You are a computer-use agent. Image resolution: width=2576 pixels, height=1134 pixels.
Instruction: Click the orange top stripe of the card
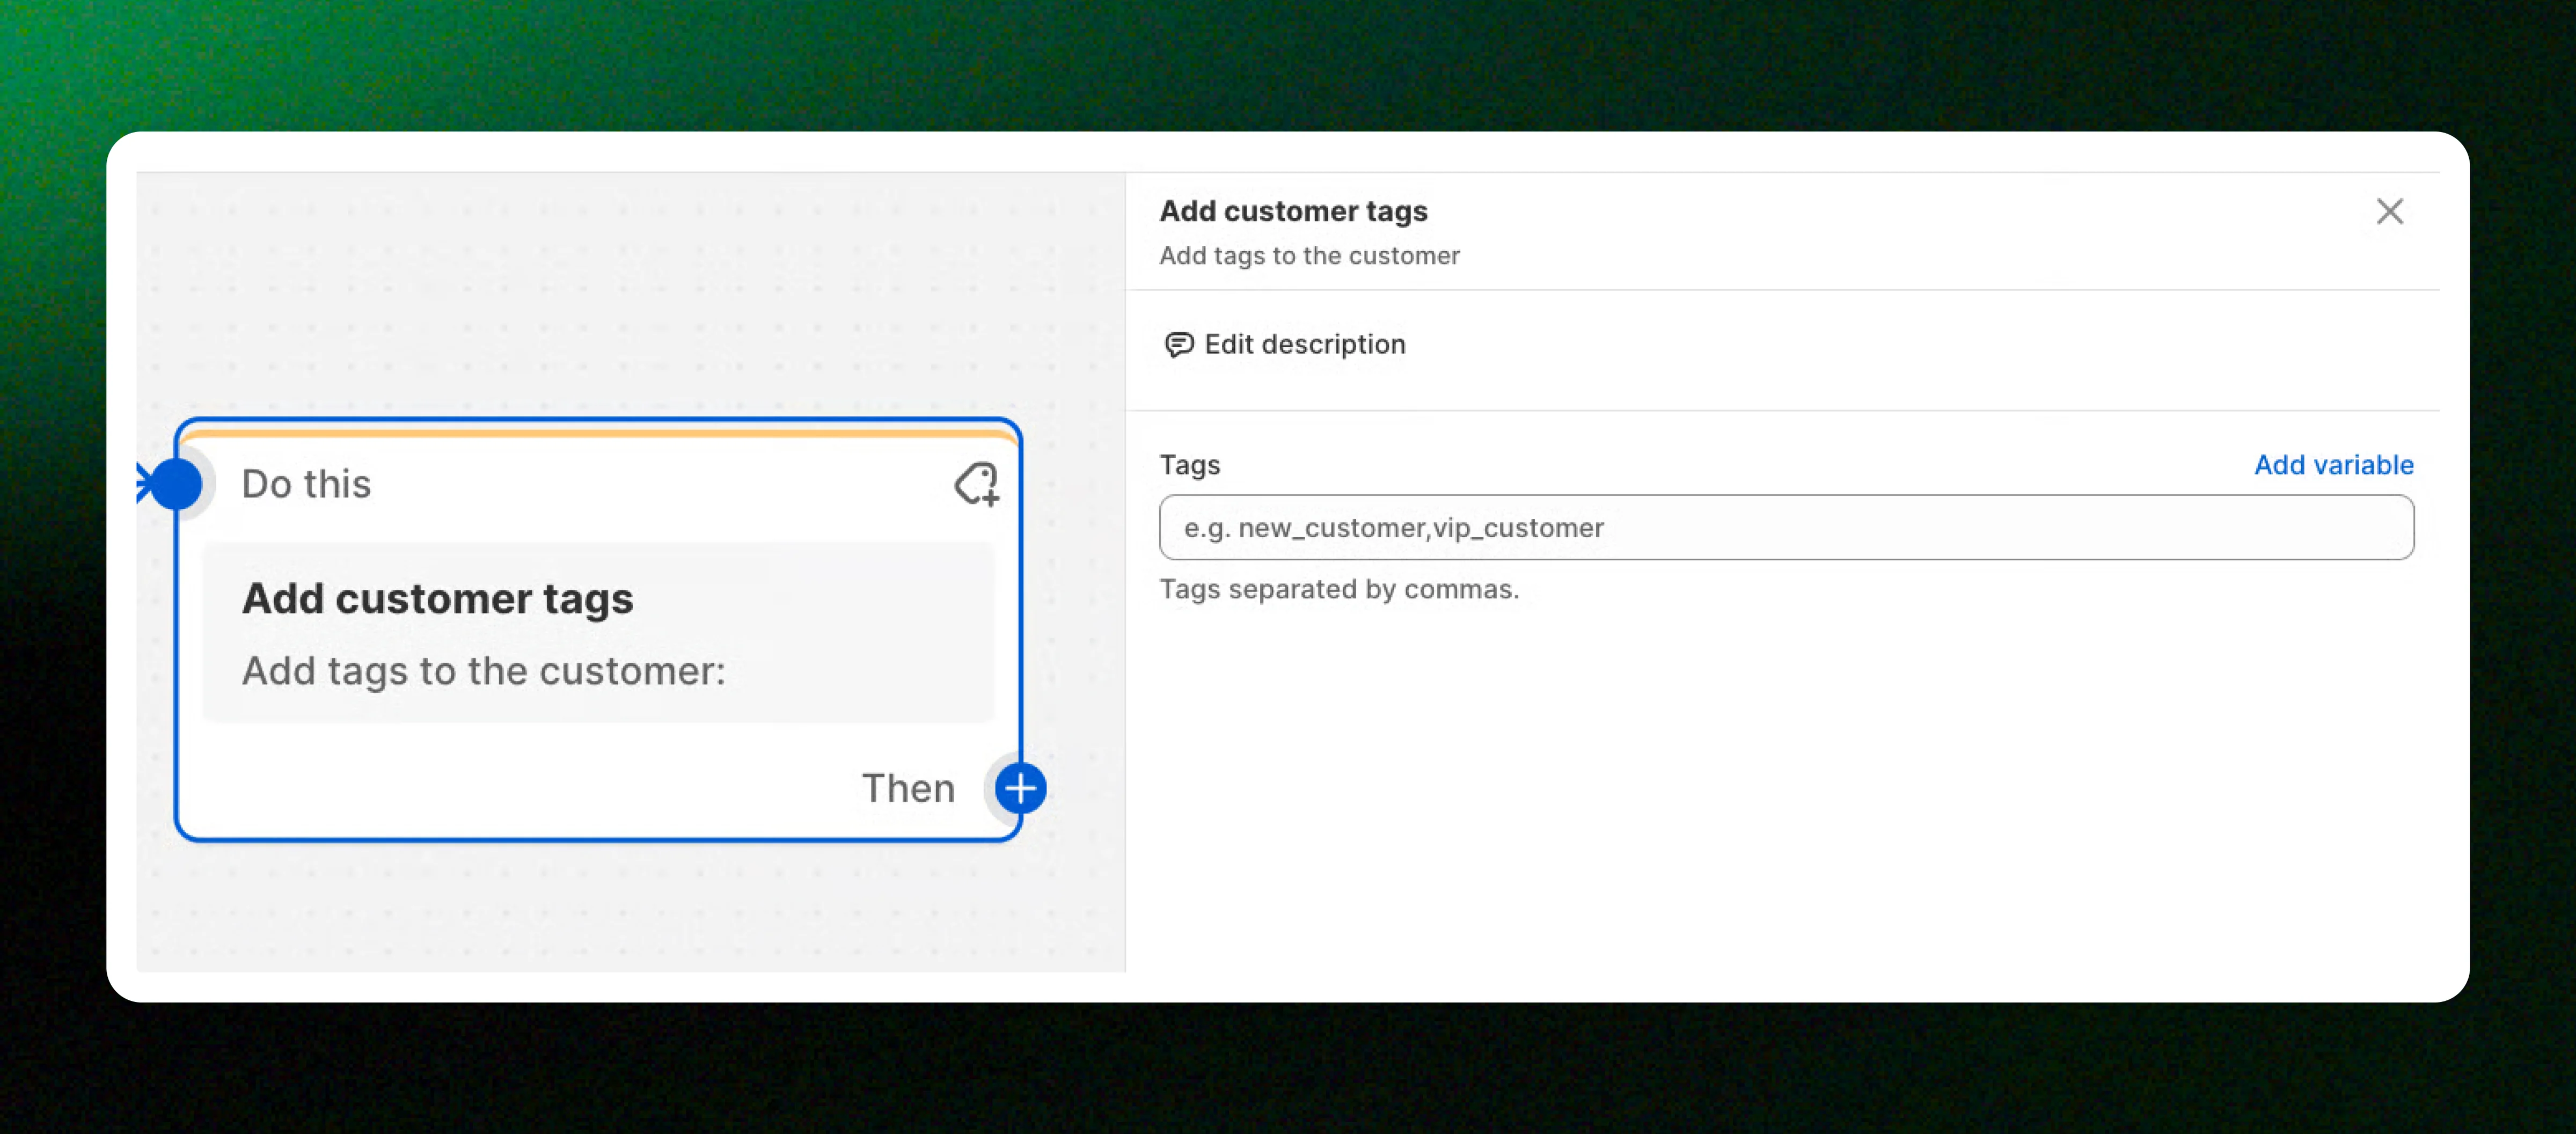point(600,433)
